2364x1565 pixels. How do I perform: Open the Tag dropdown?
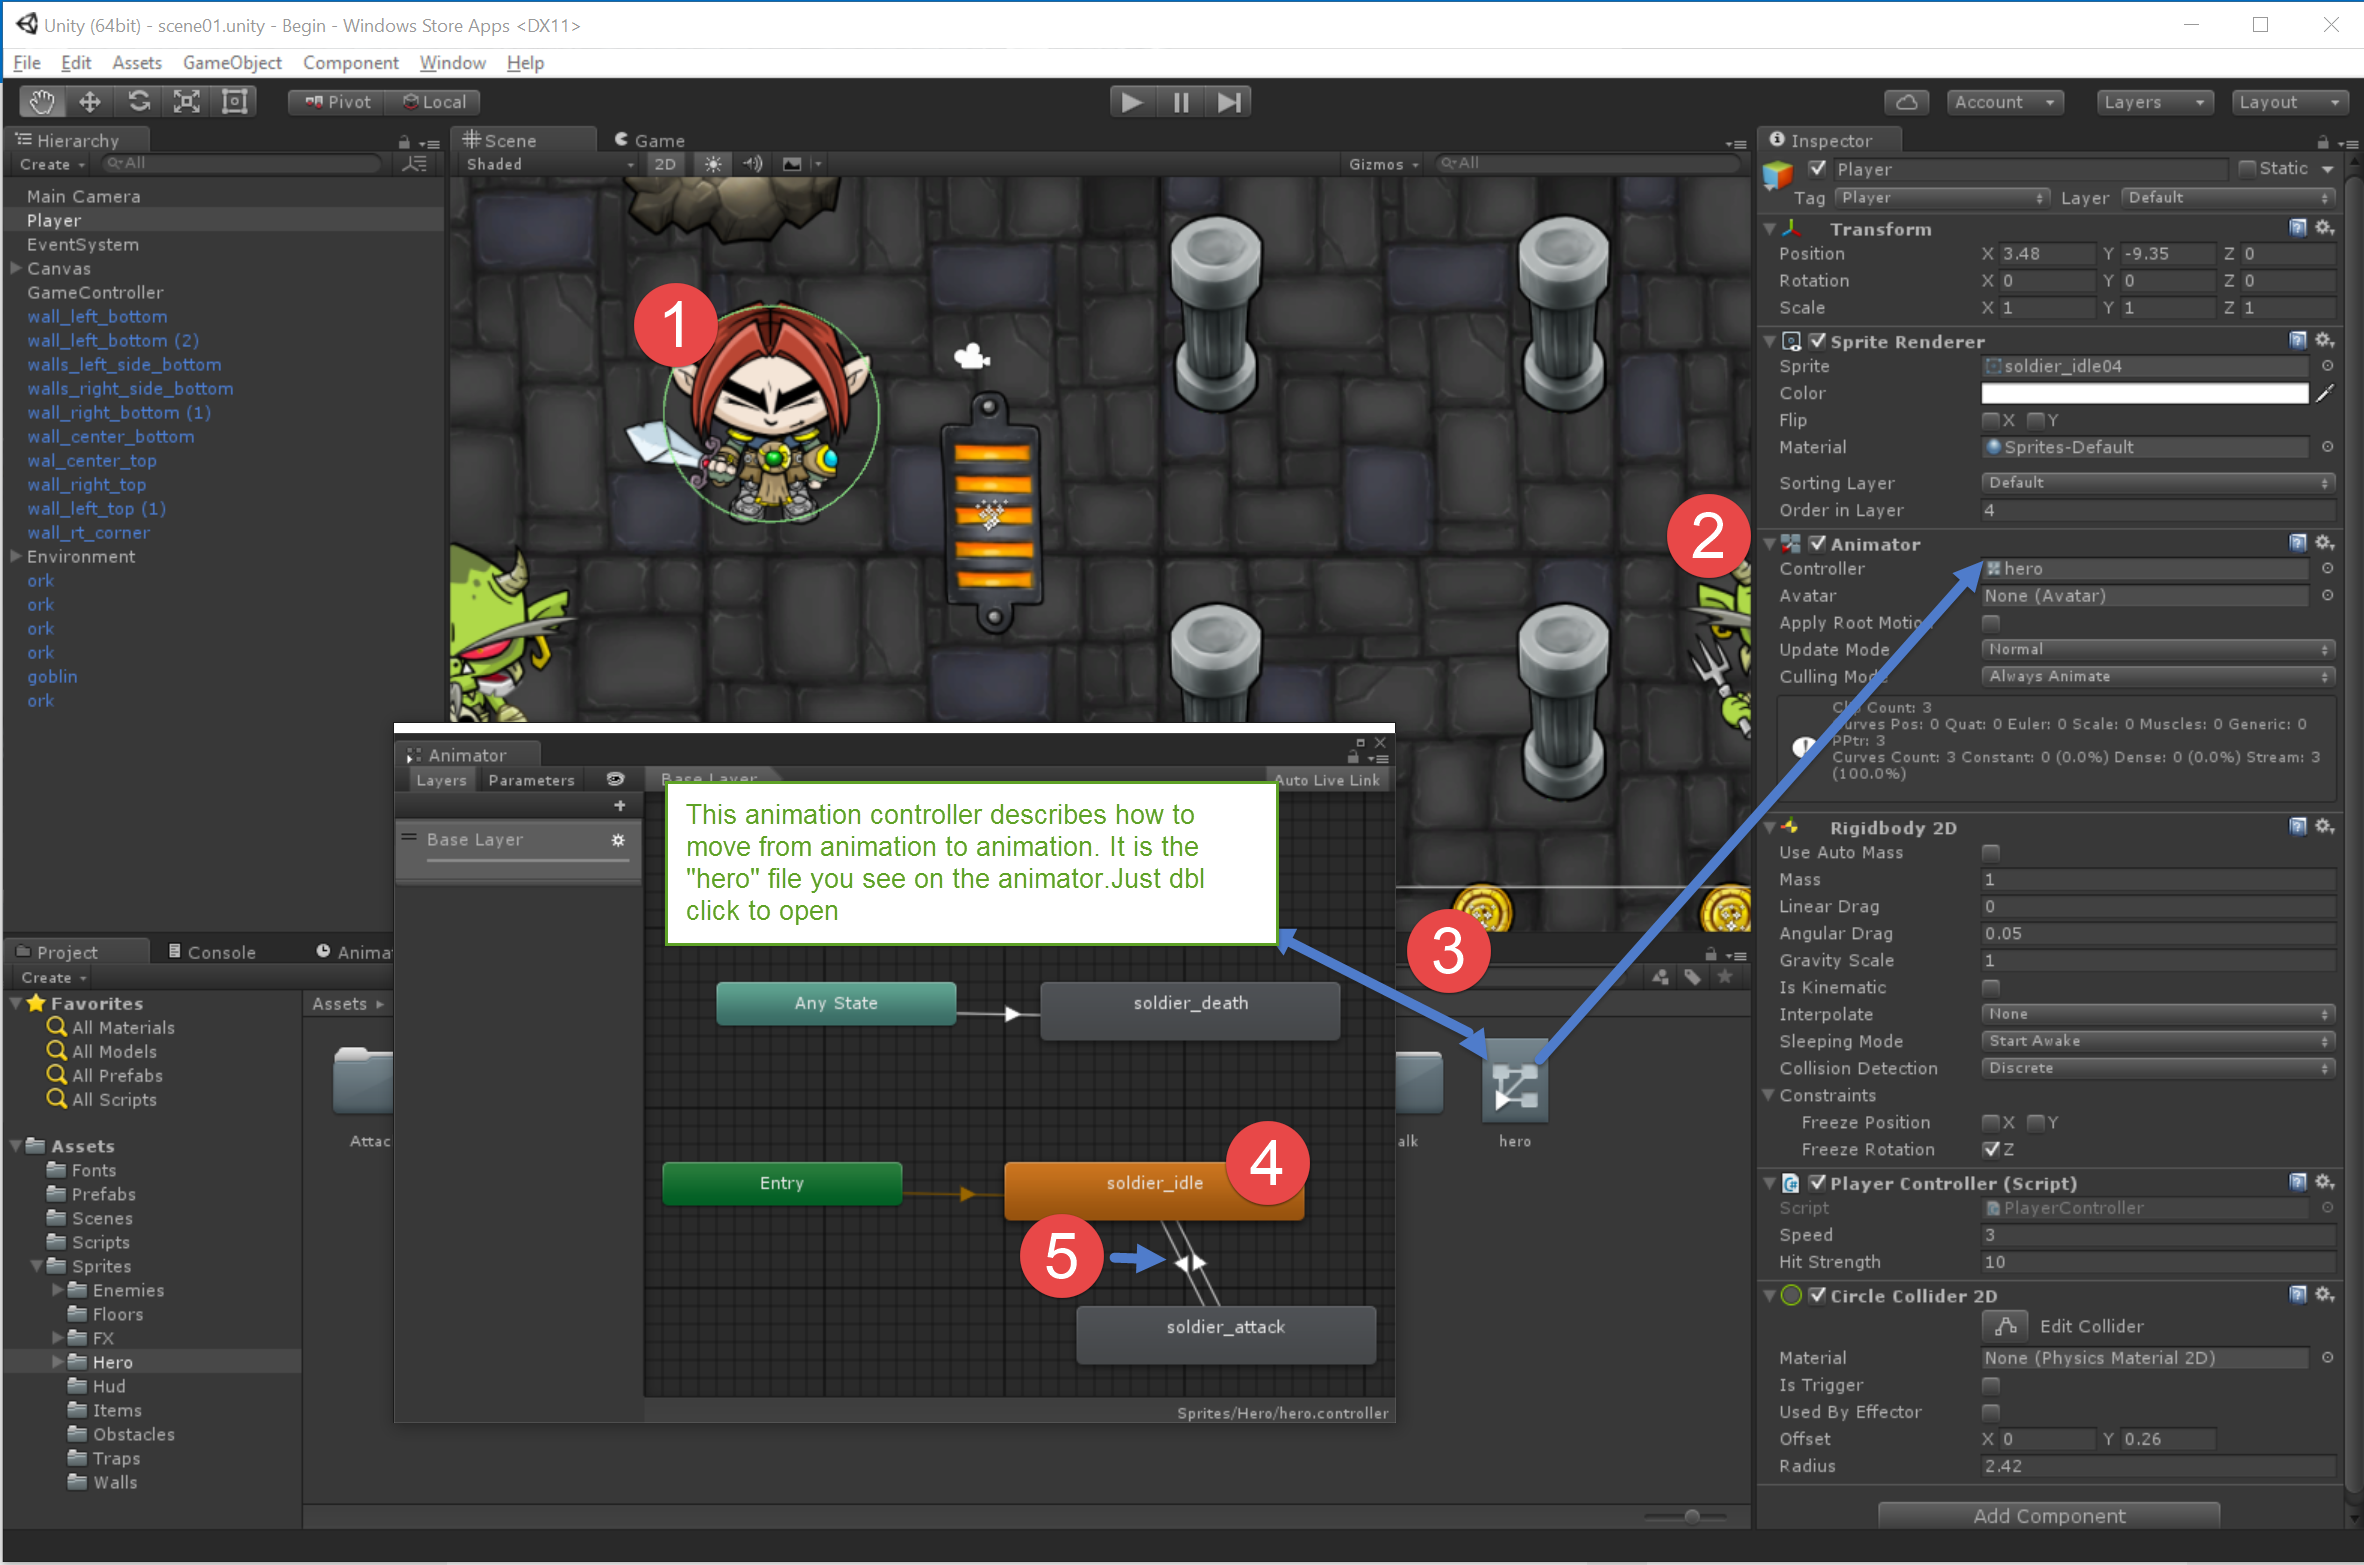pos(1942,198)
